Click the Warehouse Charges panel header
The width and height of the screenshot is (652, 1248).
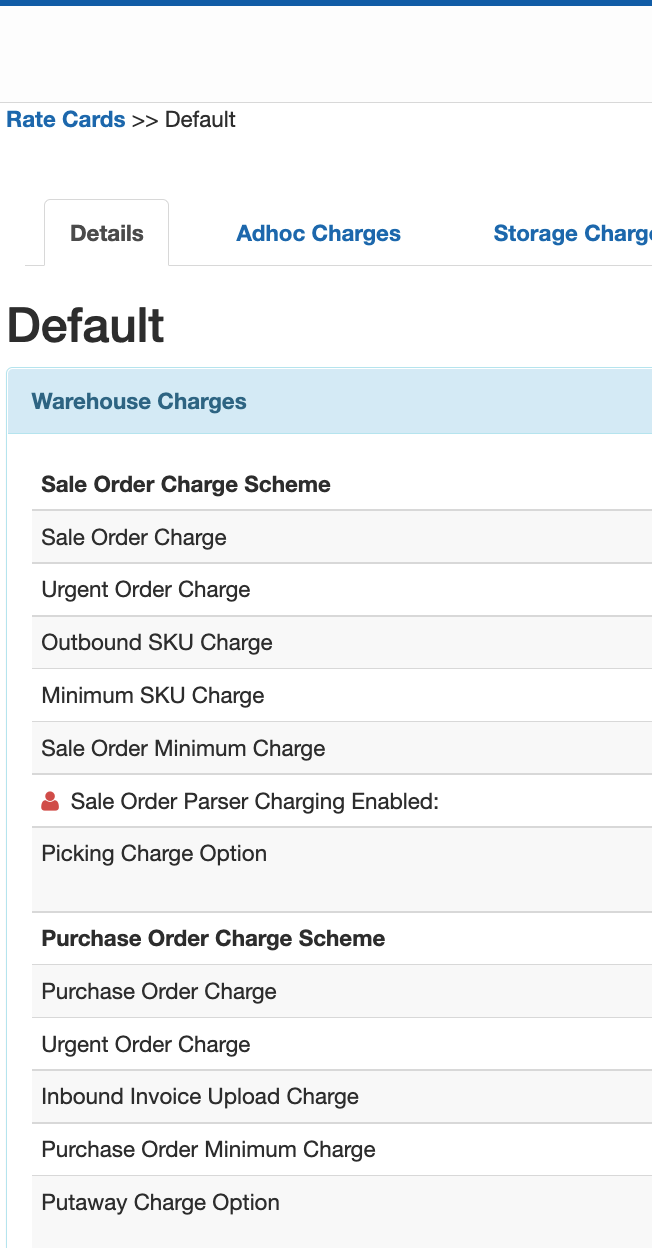(139, 402)
